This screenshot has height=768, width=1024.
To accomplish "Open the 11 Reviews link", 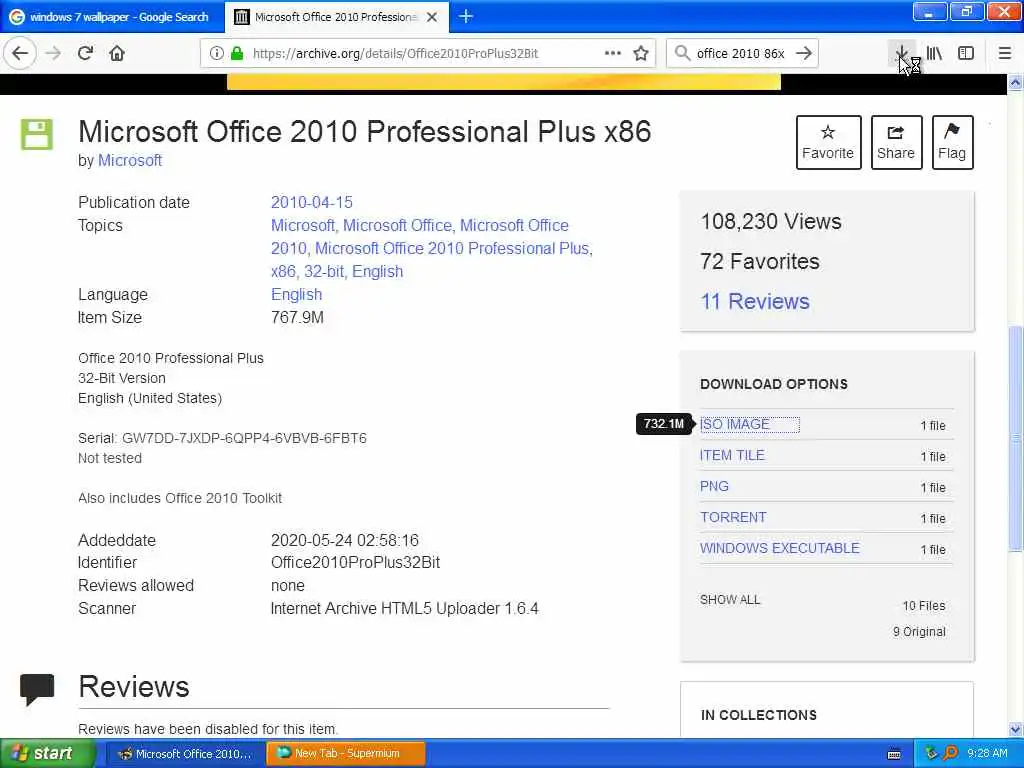I will tap(755, 301).
